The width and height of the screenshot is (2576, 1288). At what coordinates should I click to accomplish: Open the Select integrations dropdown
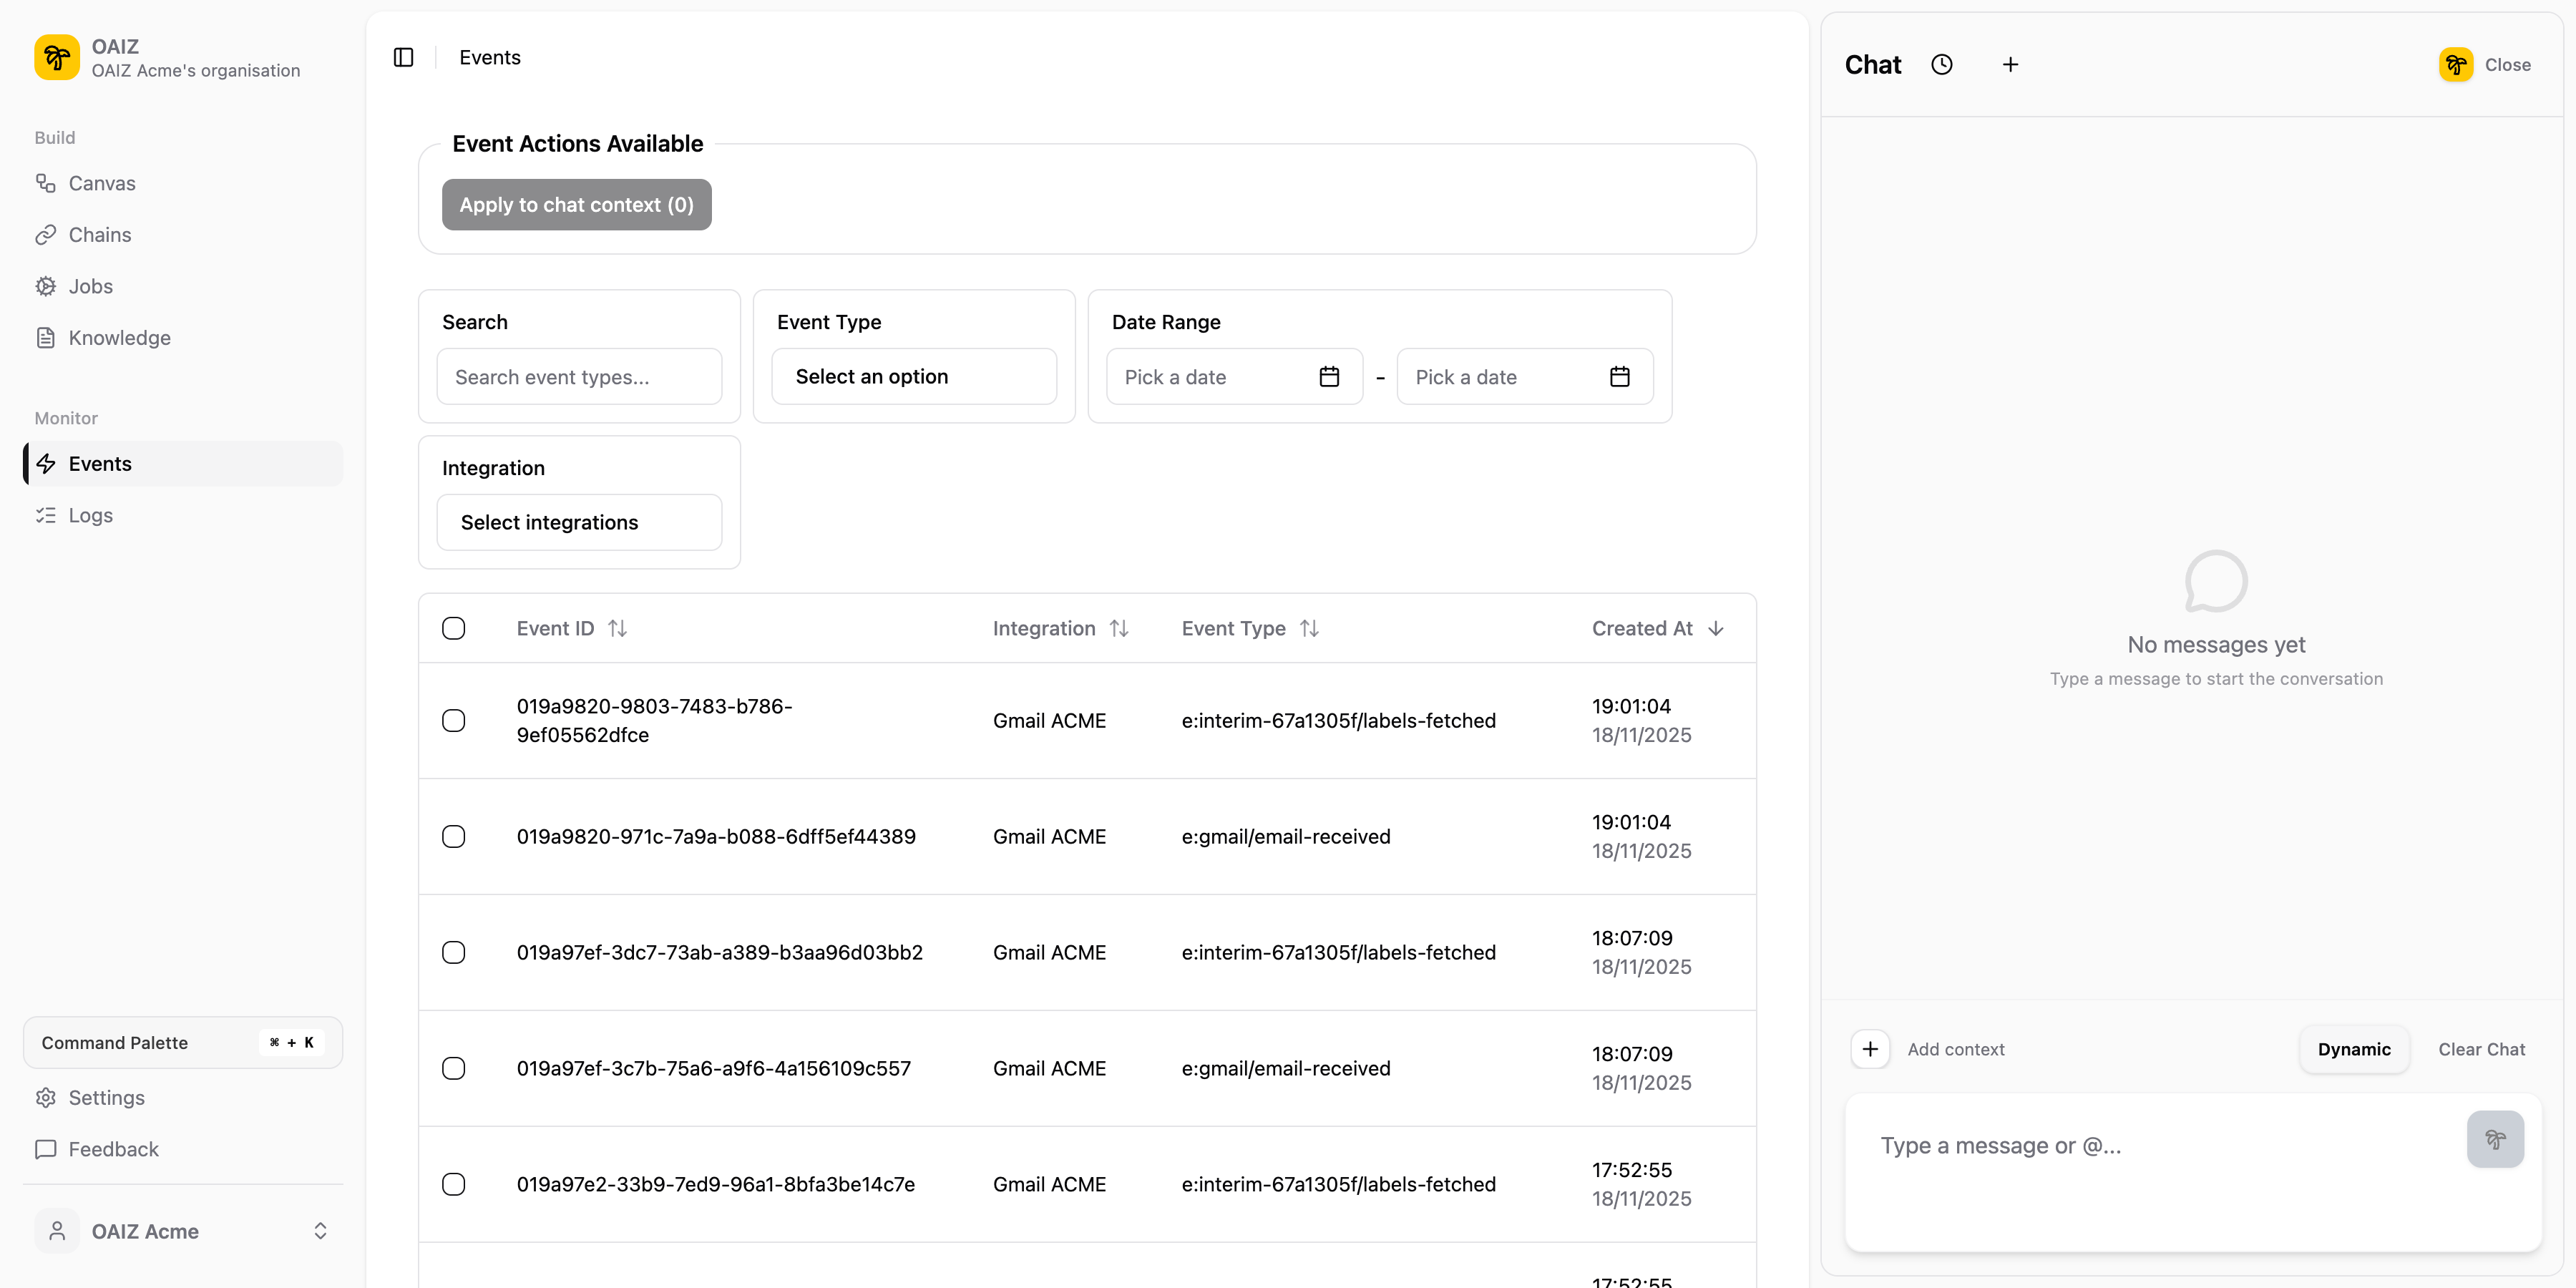[x=578, y=522]
